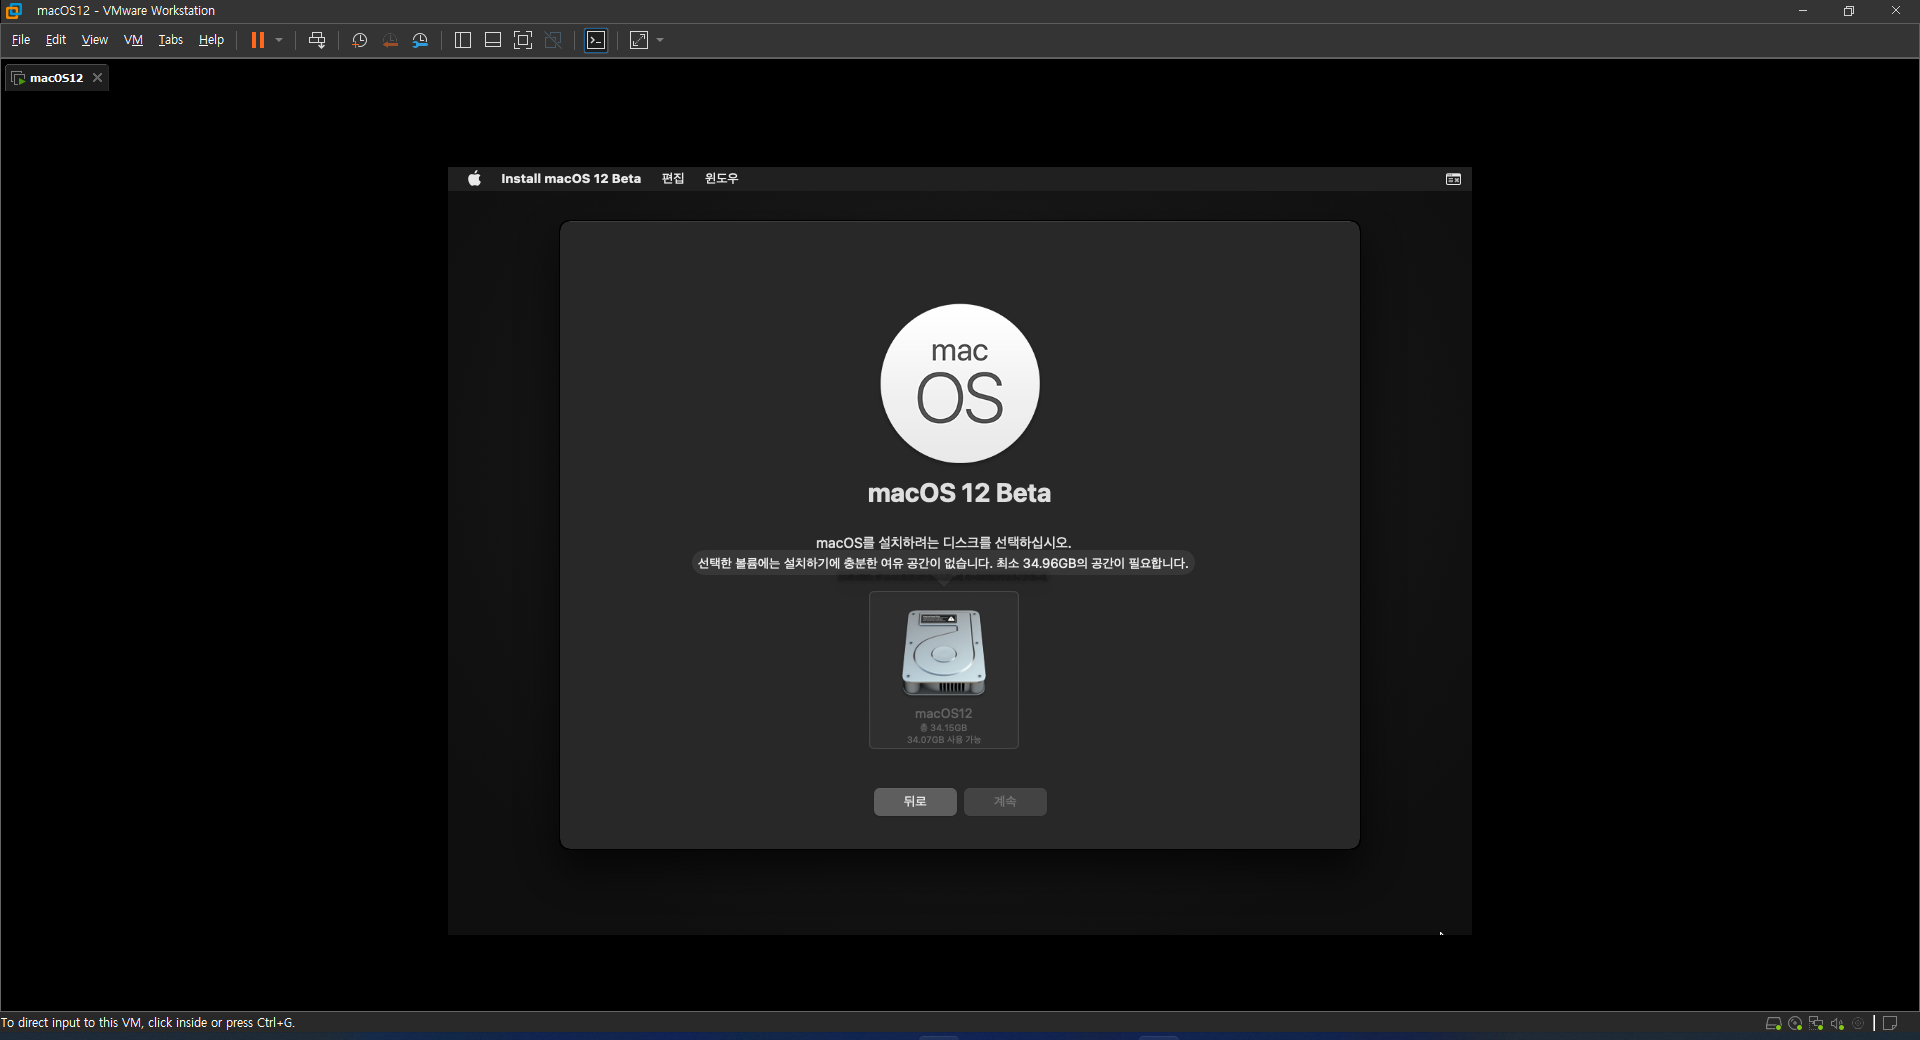Open the 윈도우 menu in the guest

721,179
